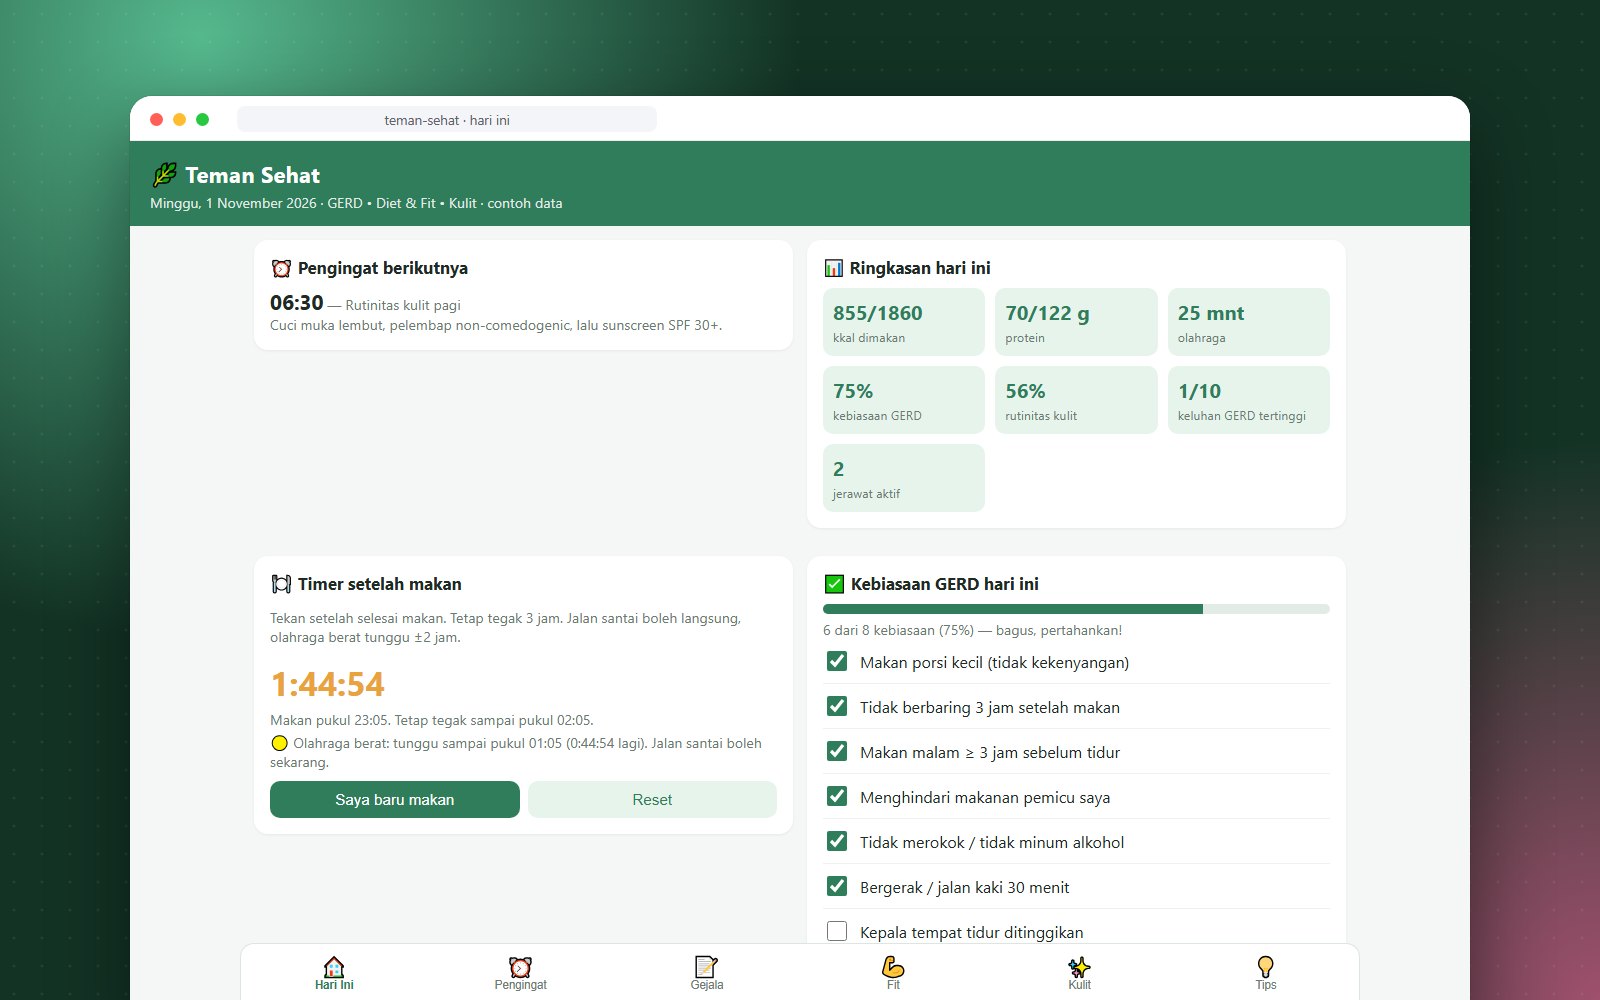The width and height of the screenshot is (1600, 1000).
Task: Uncheck Makan malam 3 jam sebelum tidur
Action: [x=837, y=751]
